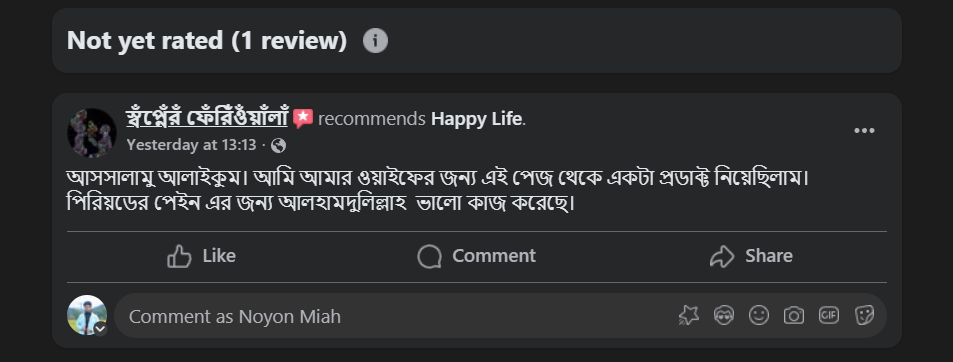The image size is (953, 362).
Task: Open the reviewer's profile picture
Action: tap(92, 132)
